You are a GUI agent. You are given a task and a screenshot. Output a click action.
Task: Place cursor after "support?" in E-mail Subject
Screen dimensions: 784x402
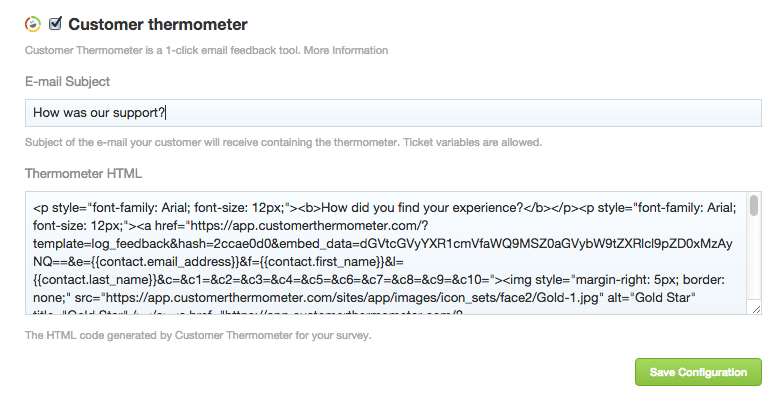(x=166, y=113)
